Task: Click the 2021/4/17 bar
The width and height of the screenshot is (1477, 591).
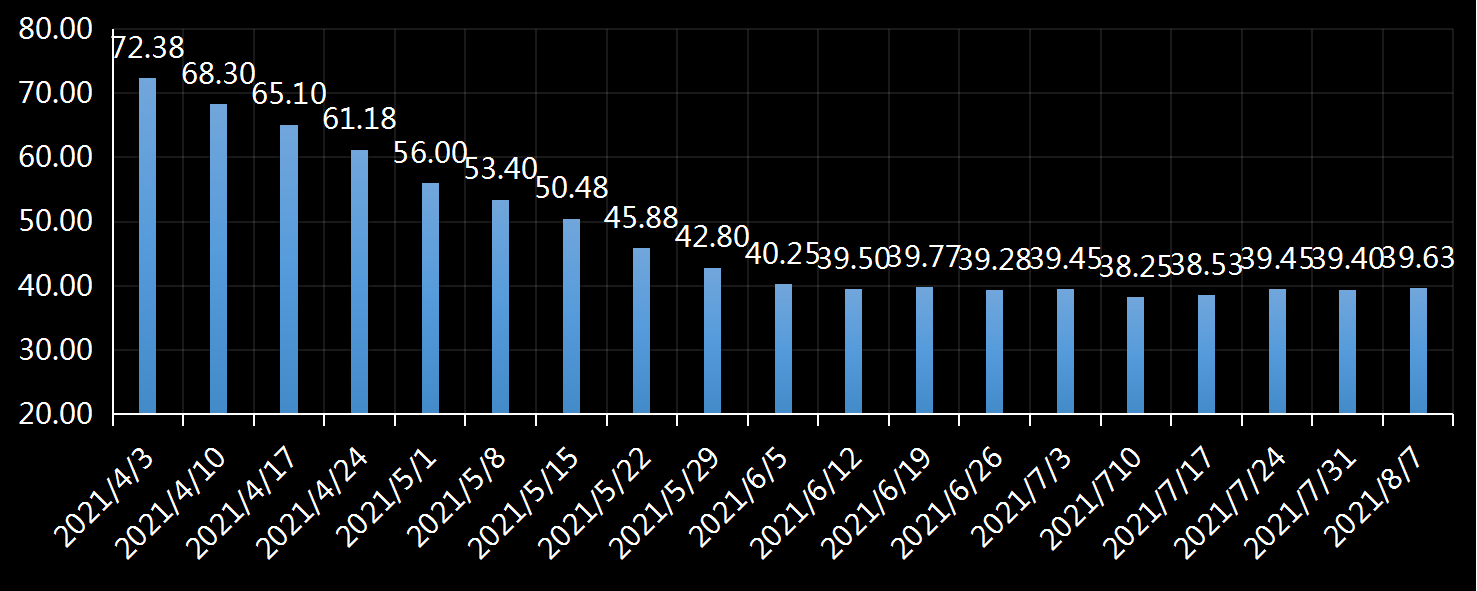Action: tap(289, 268)
